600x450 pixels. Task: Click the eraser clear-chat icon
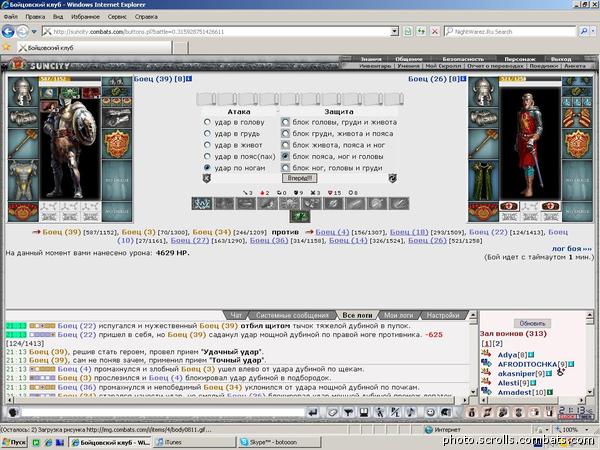coord(333,412)
